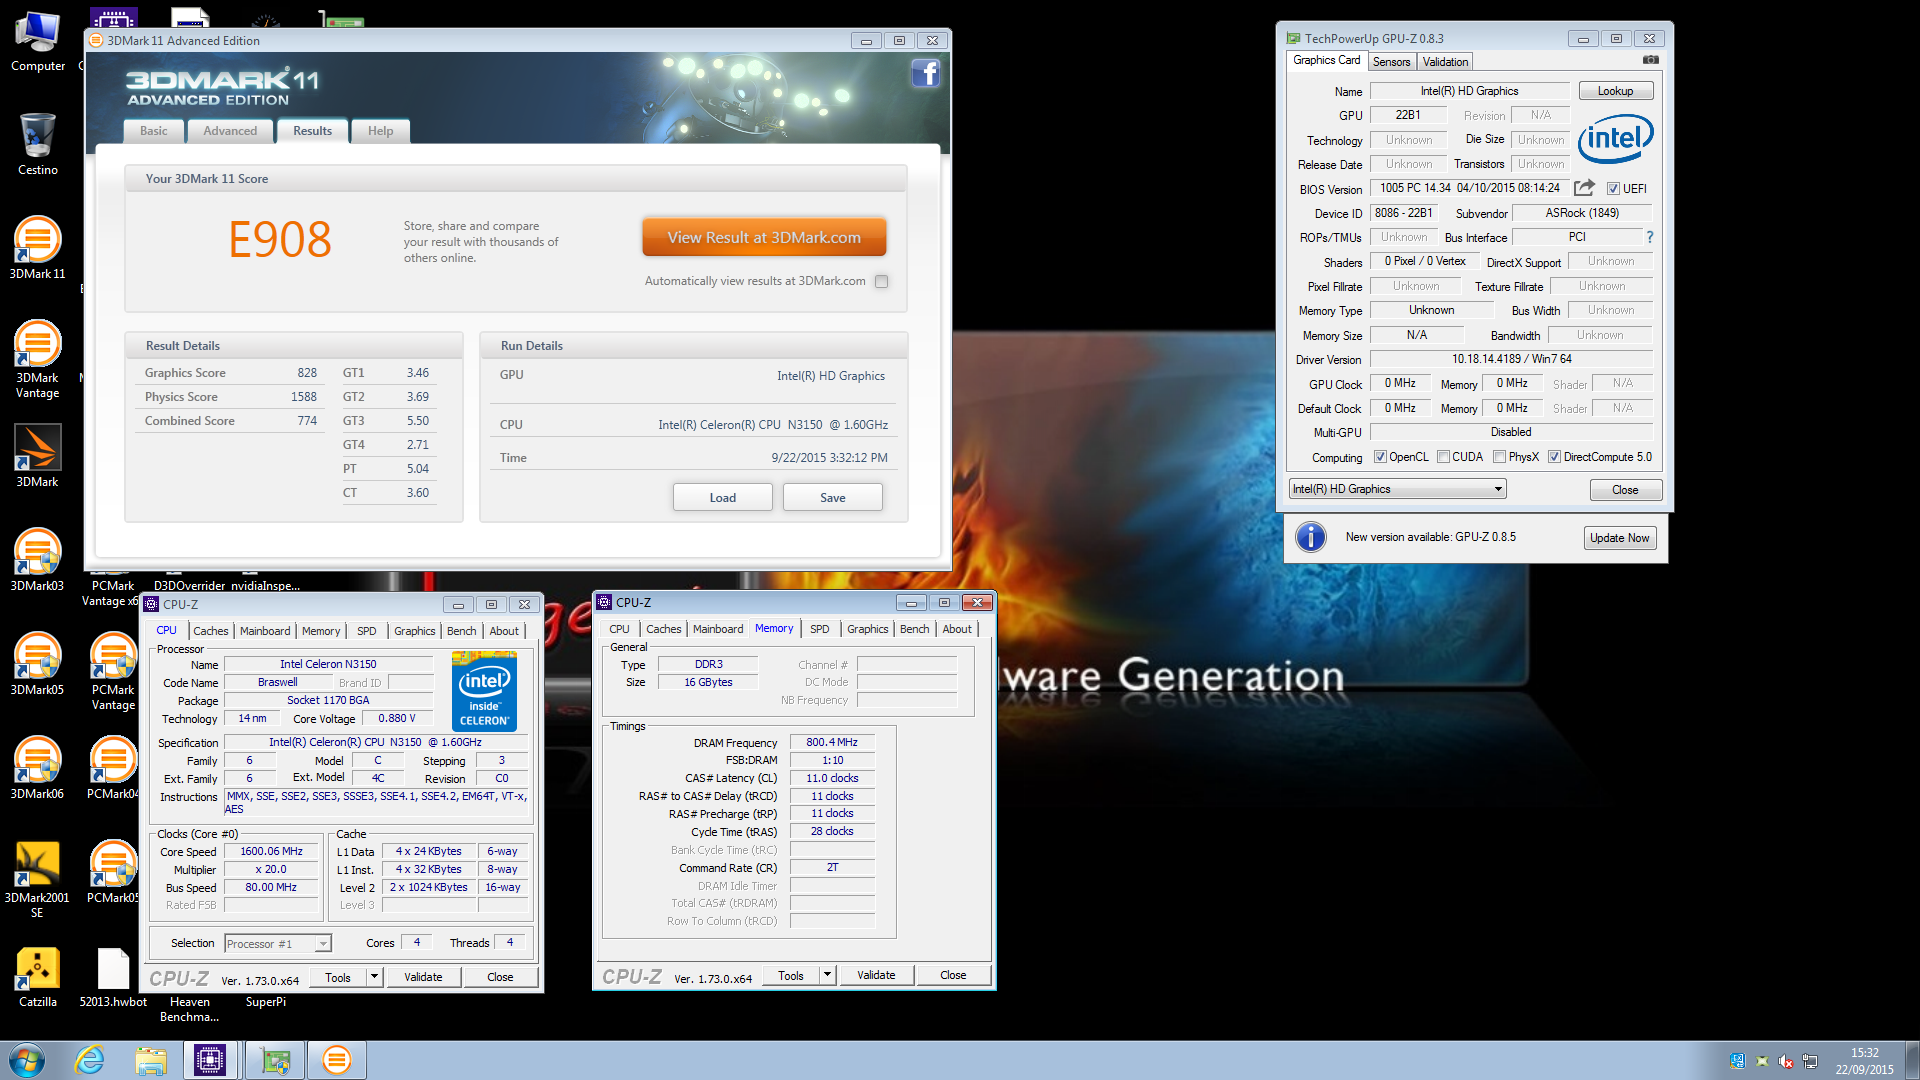This screenshot has width=1920, height=1080.
Task: Open Mainboard tab in CPU-Z CPU window
Action: pos(265,631)
